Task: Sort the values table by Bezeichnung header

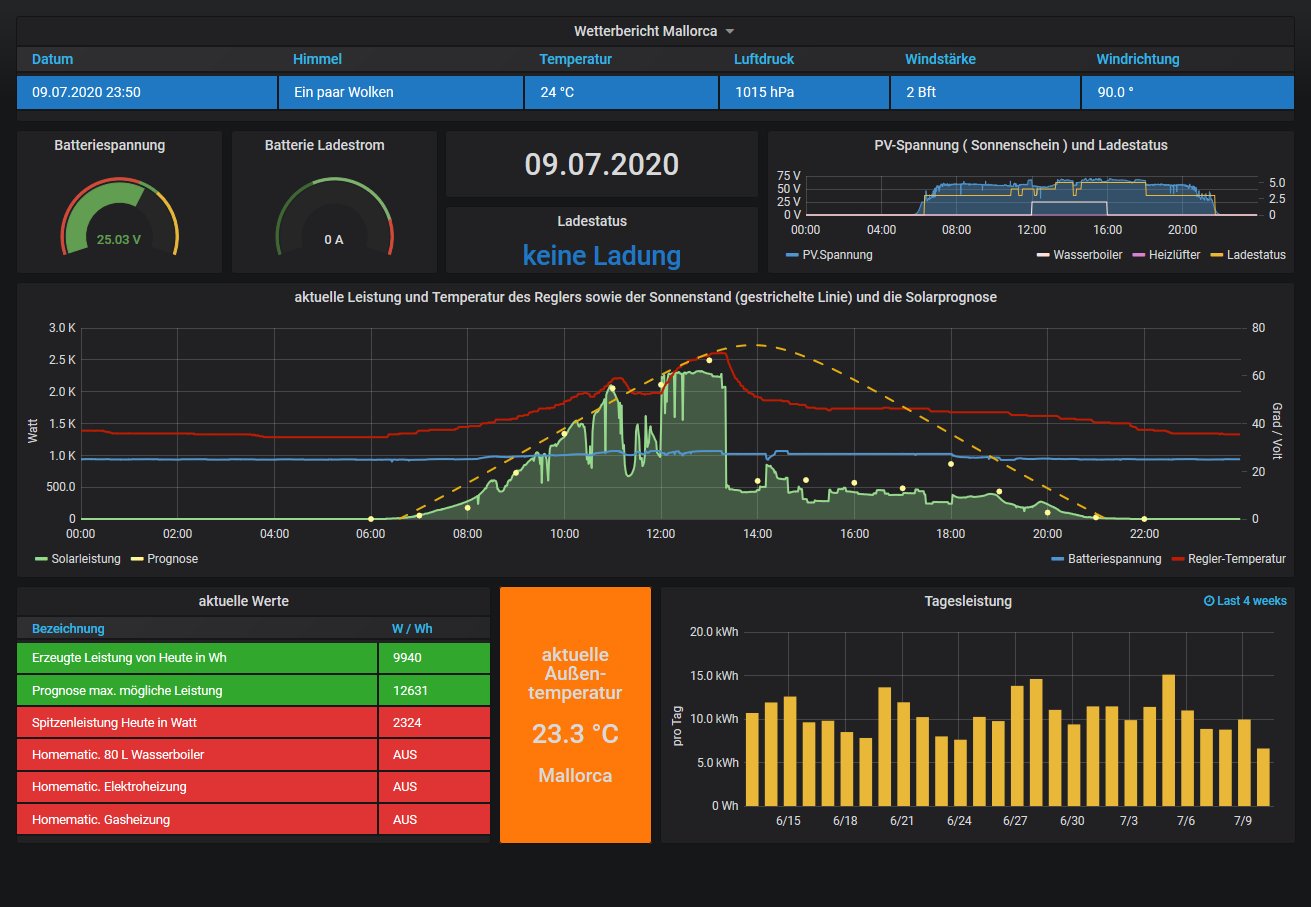Action: point(68,628)
